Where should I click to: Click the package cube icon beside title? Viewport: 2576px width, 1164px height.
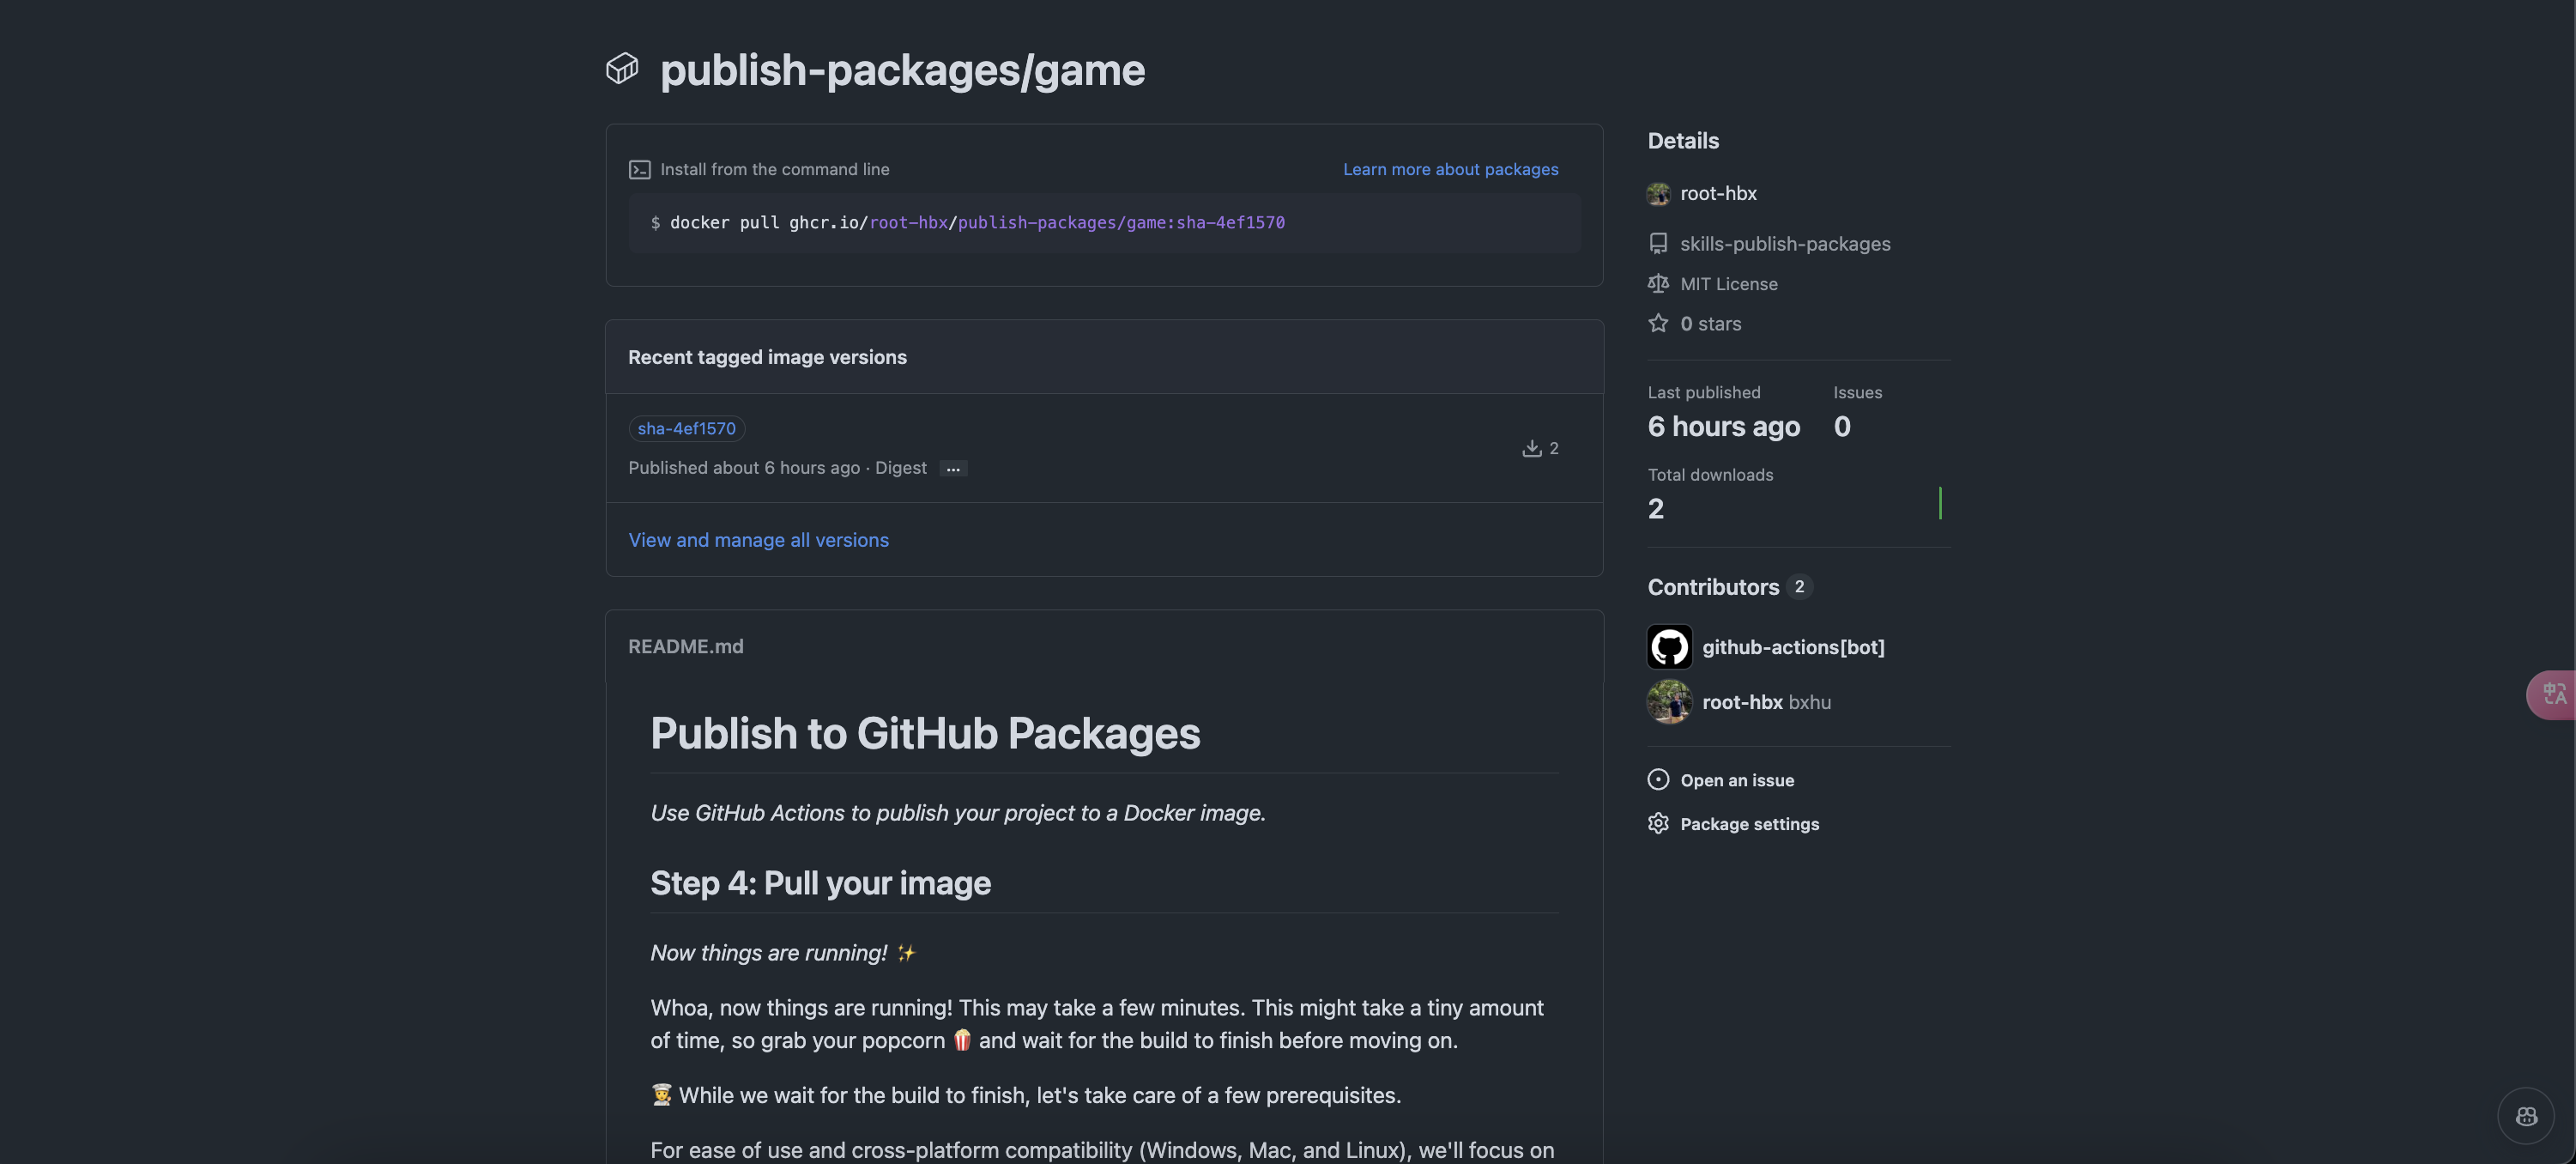621,69
